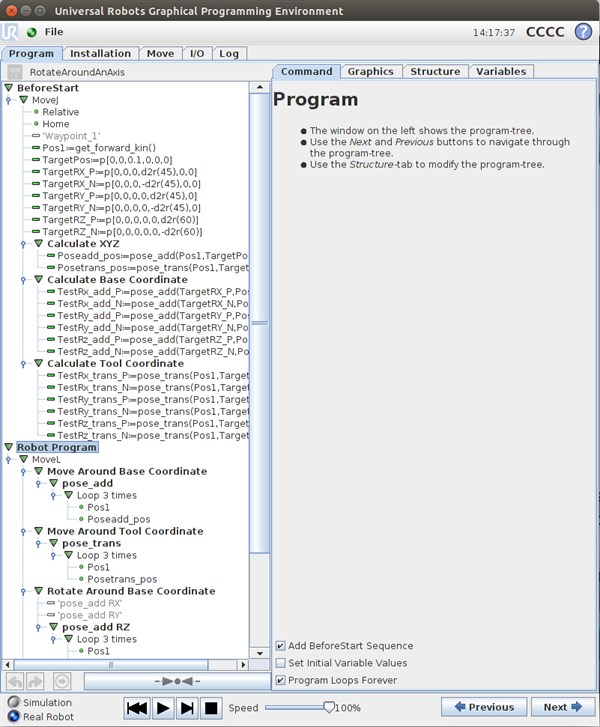600x727 pixels.
Task: Switch to the Move tab
Action: (160, 54)
